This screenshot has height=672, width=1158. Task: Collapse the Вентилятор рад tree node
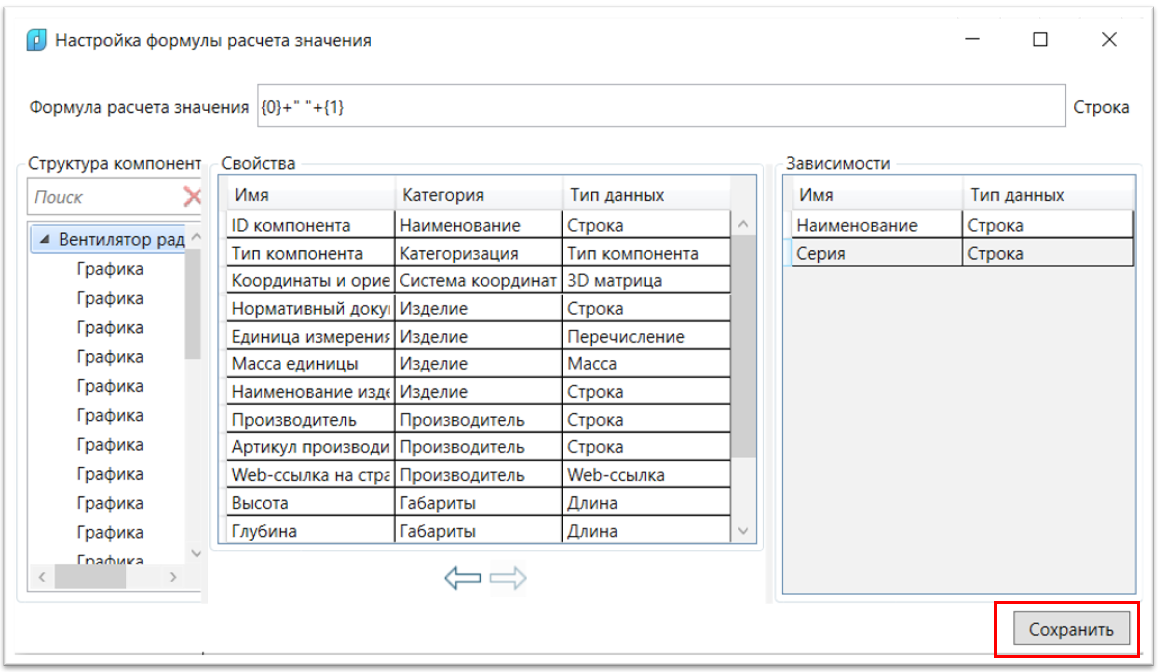click(45, 239)
